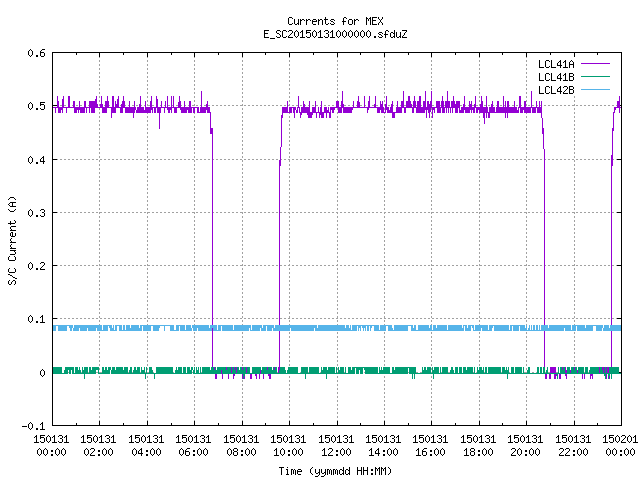Click the 0.4 y-axis tick value
The image size is (640, 480).
click(36, 160)
